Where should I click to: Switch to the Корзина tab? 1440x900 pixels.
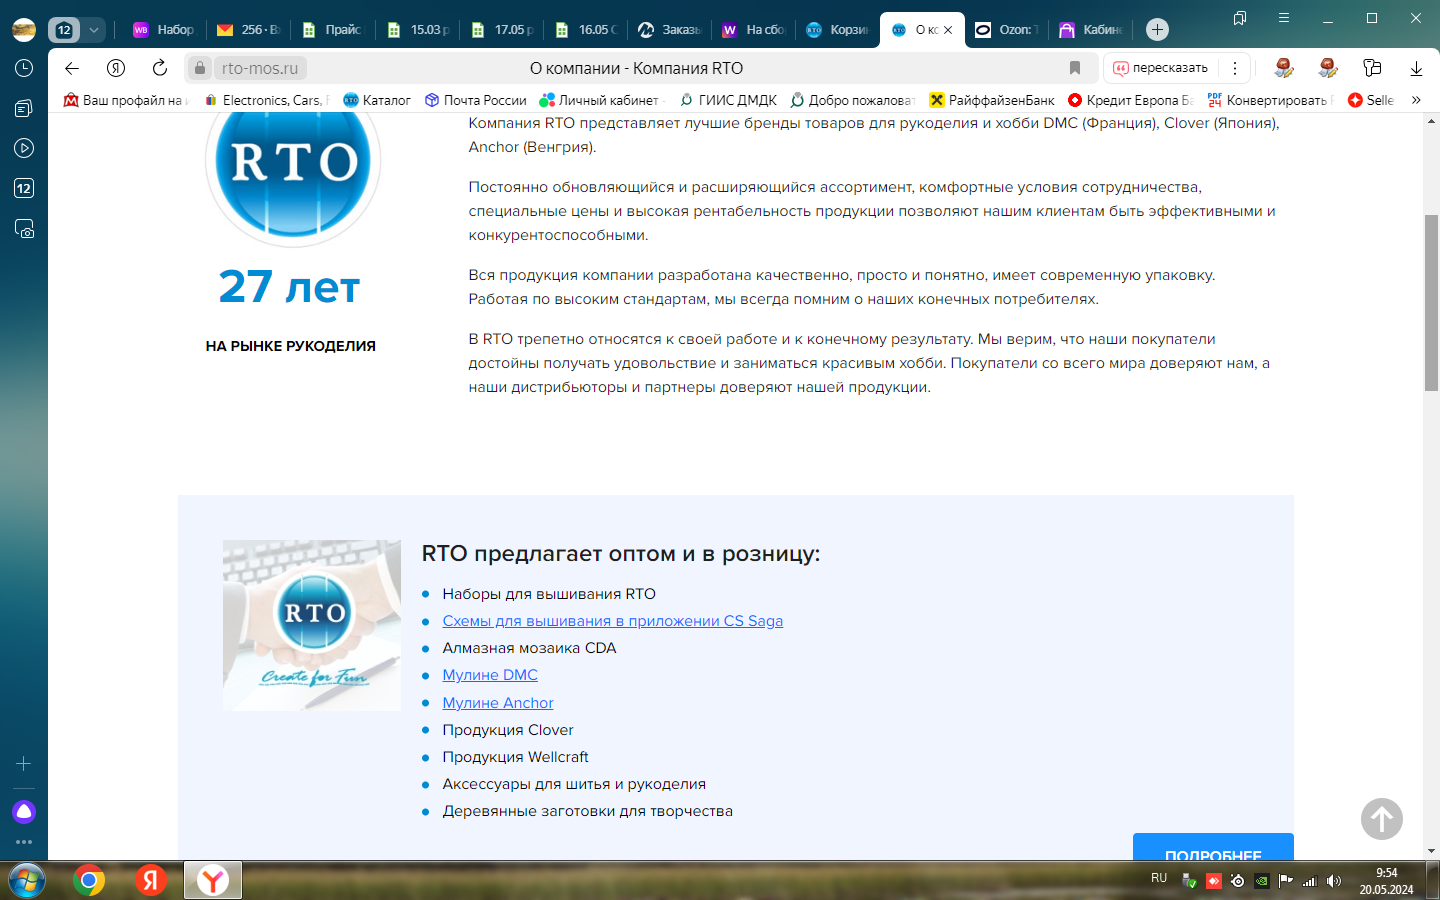837,29
